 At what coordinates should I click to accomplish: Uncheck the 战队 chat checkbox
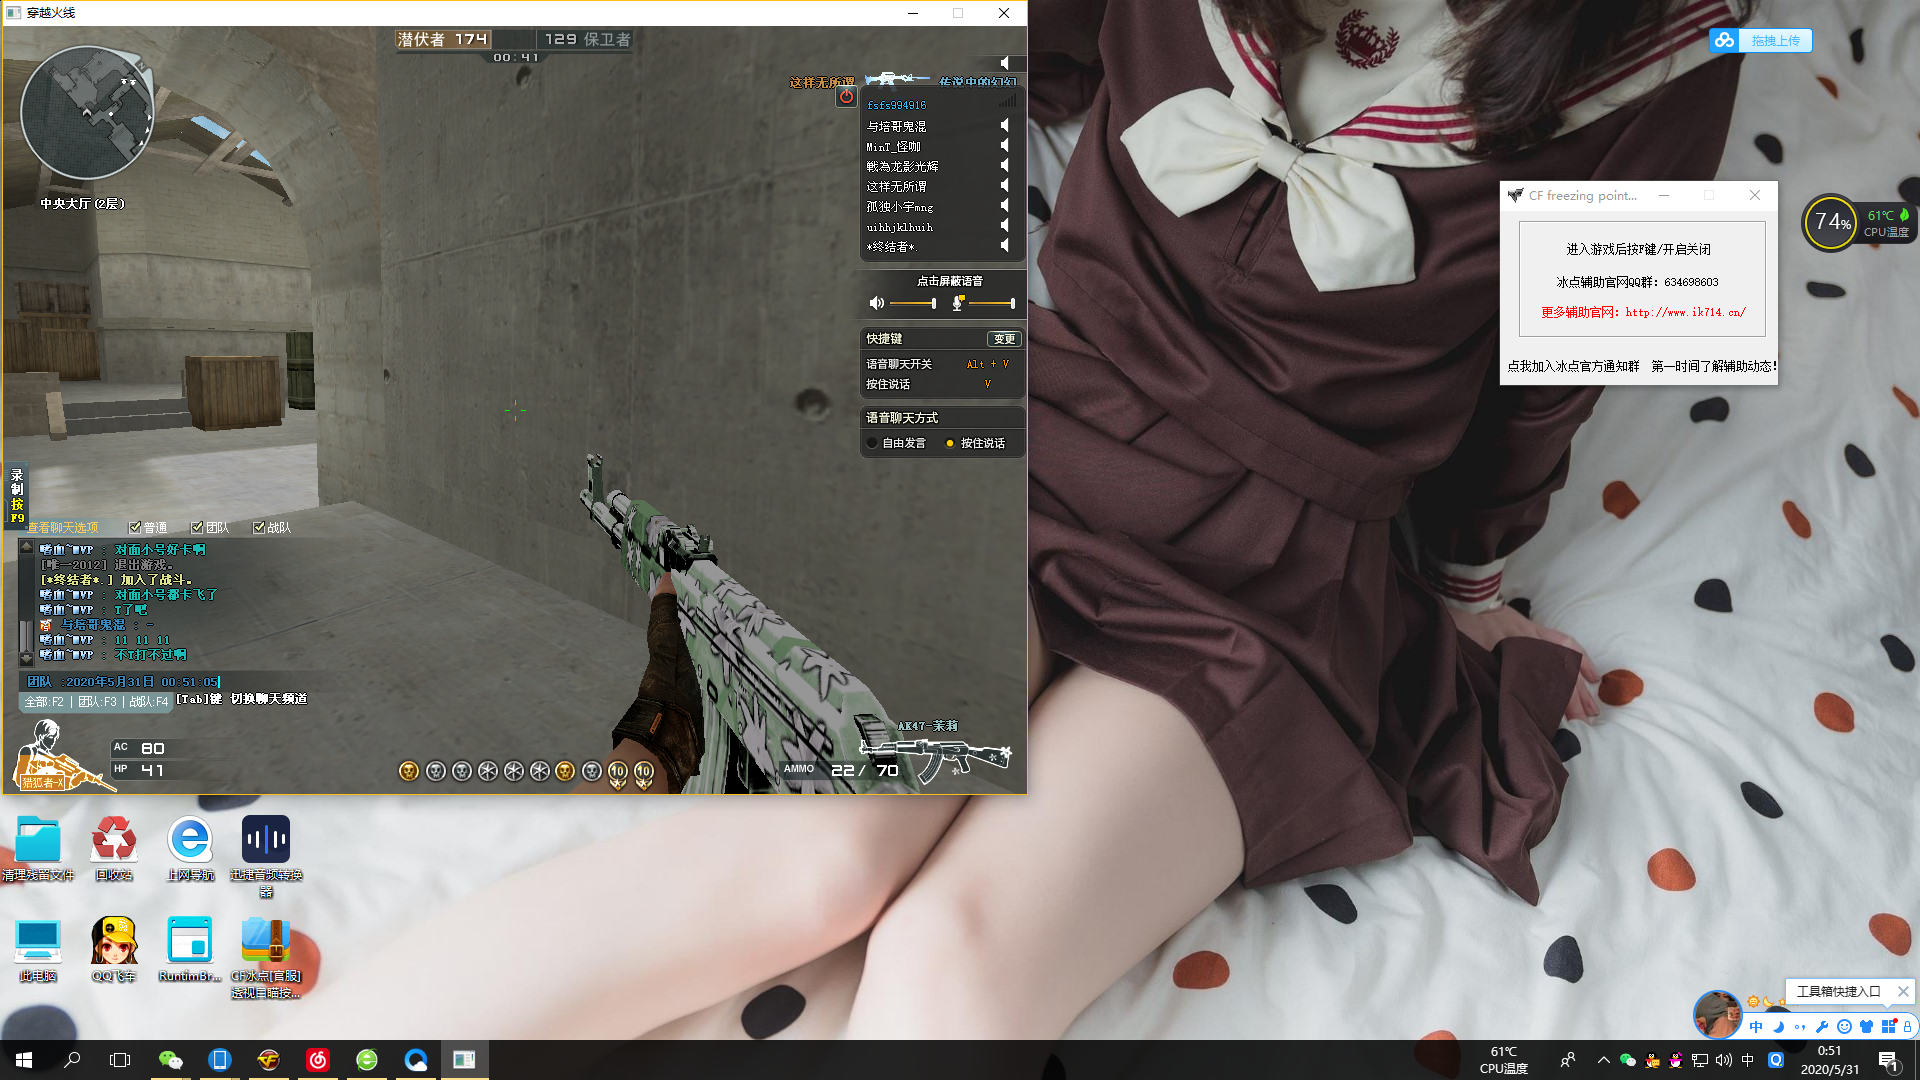click(259, 528)
